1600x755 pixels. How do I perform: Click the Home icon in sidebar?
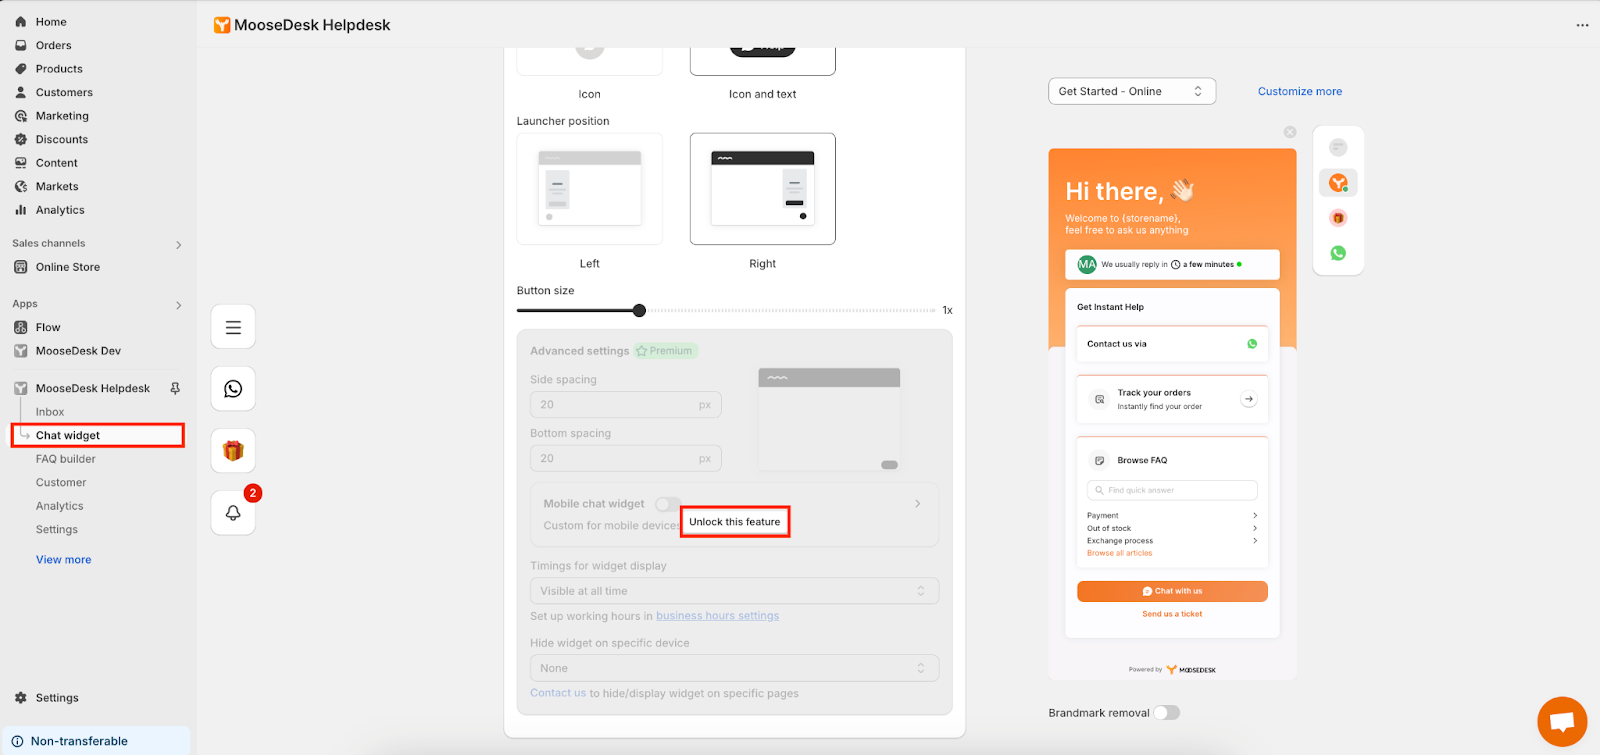21,22
